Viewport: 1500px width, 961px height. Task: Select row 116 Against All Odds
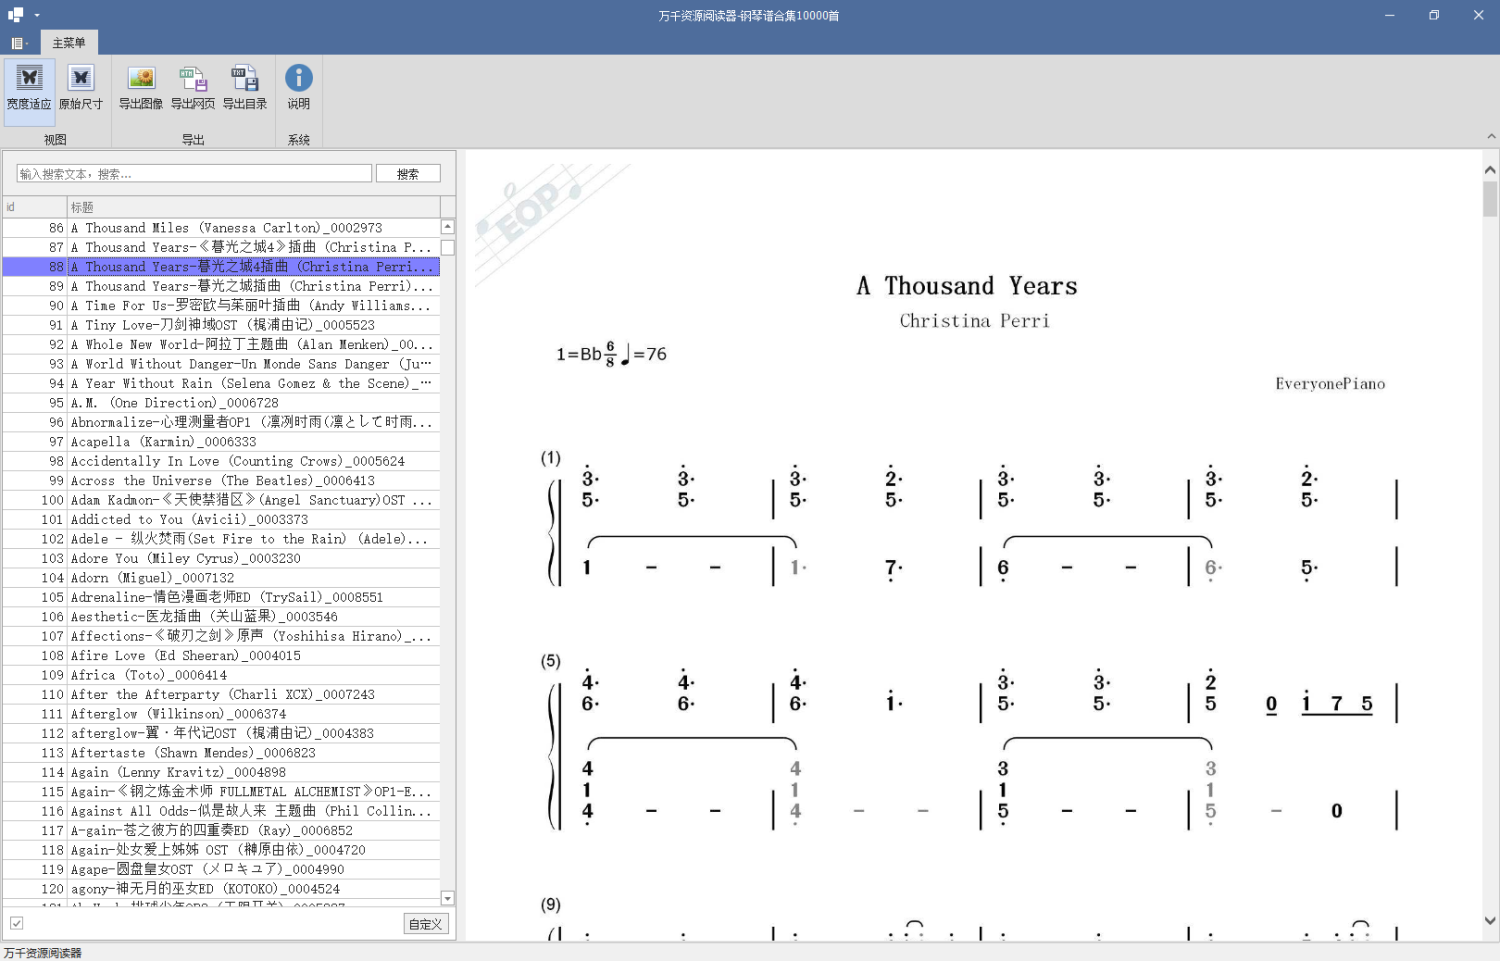tap(221, 811)
